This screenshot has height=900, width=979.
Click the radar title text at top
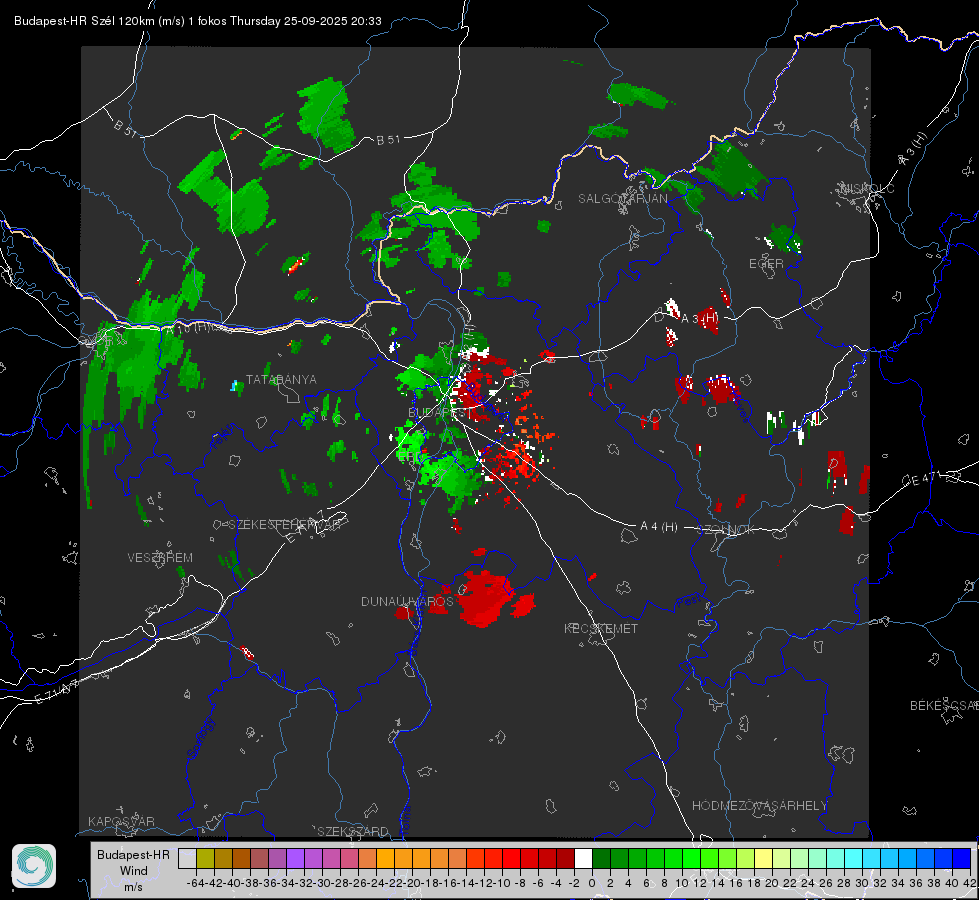point(198,21)
